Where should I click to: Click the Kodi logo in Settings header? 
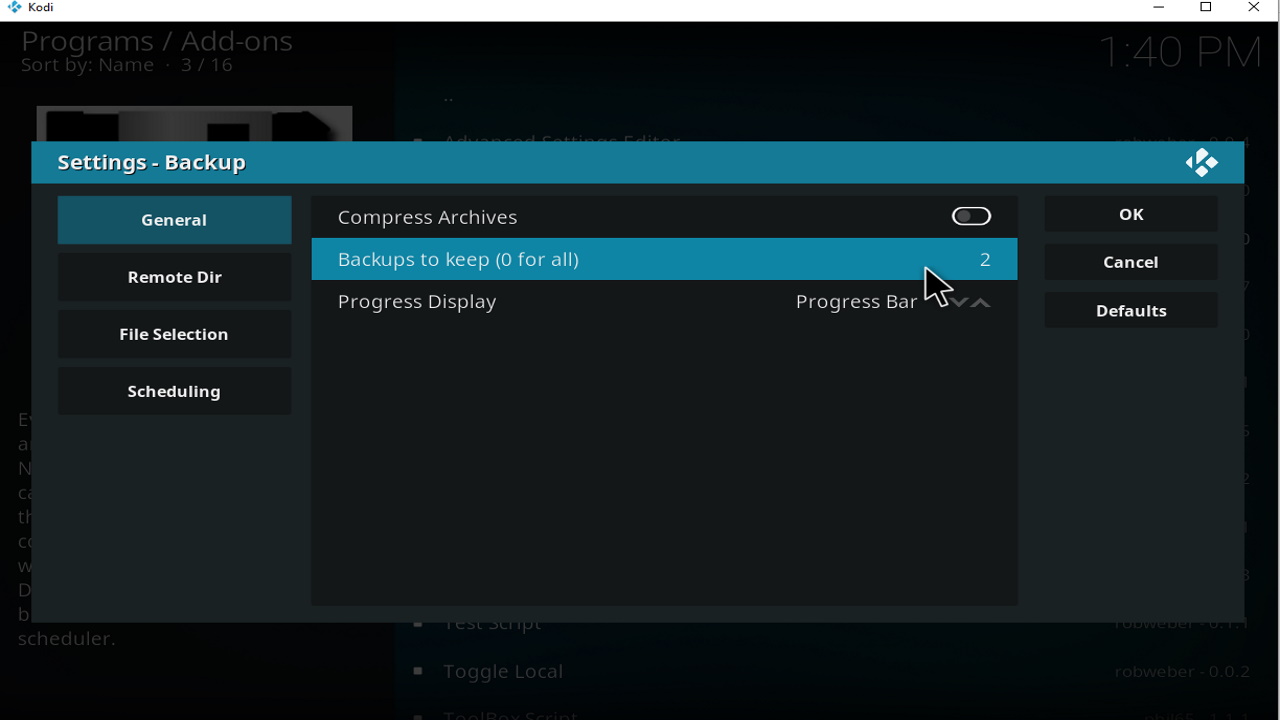click(x=1201, y=163)
